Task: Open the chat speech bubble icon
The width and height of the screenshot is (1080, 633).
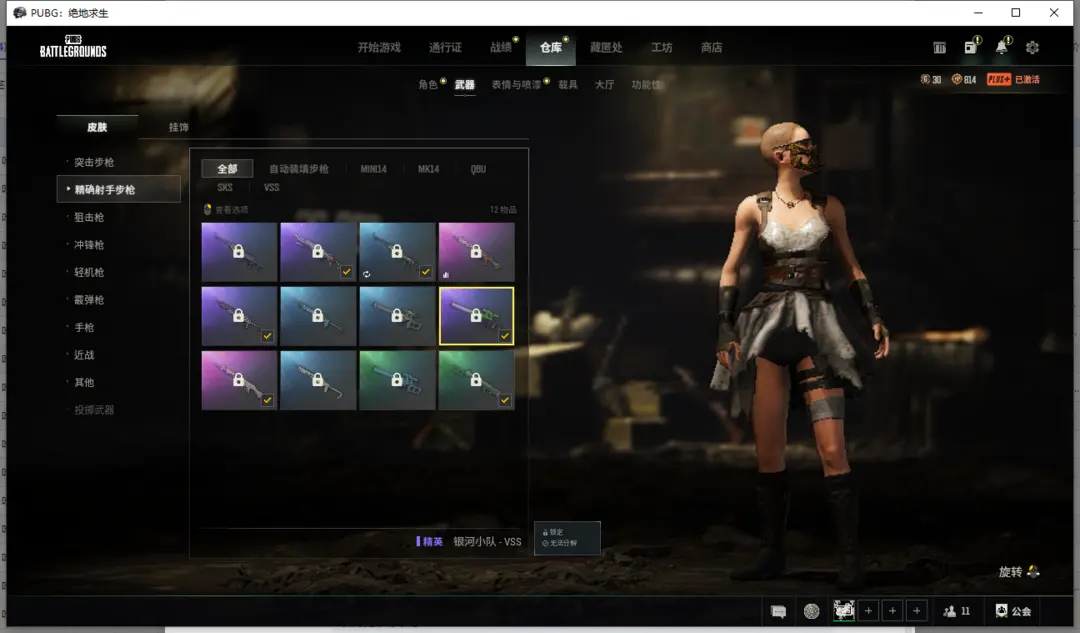Action: tap(778, 611)
